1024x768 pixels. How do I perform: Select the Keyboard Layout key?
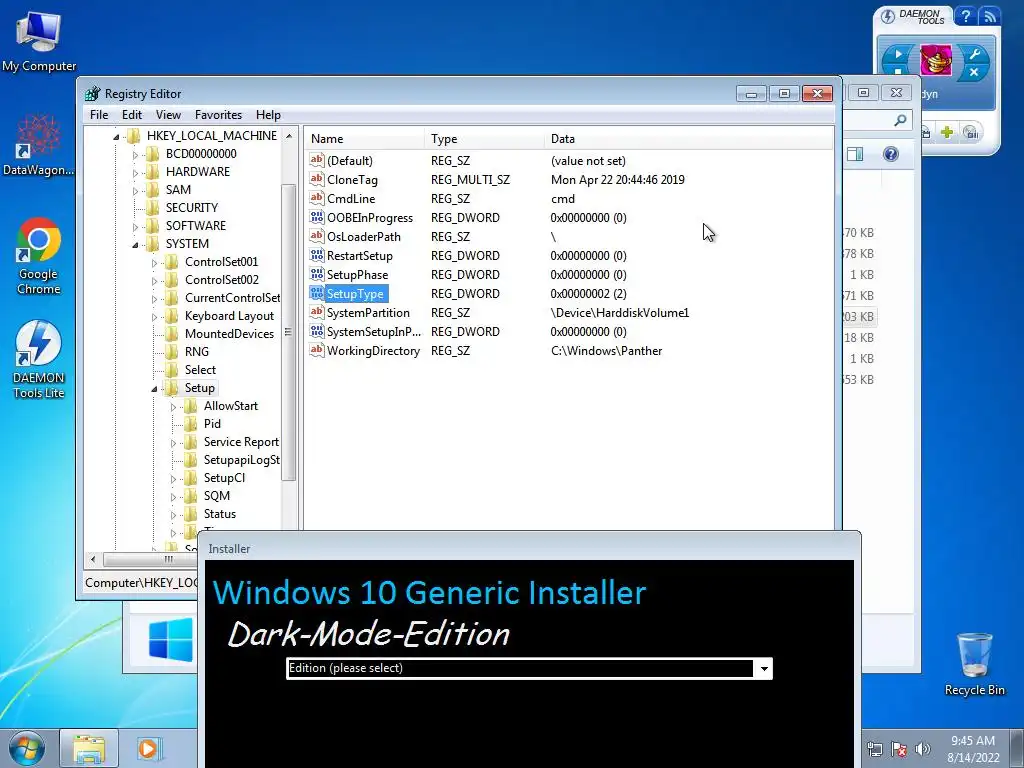[x=229, y=315]
